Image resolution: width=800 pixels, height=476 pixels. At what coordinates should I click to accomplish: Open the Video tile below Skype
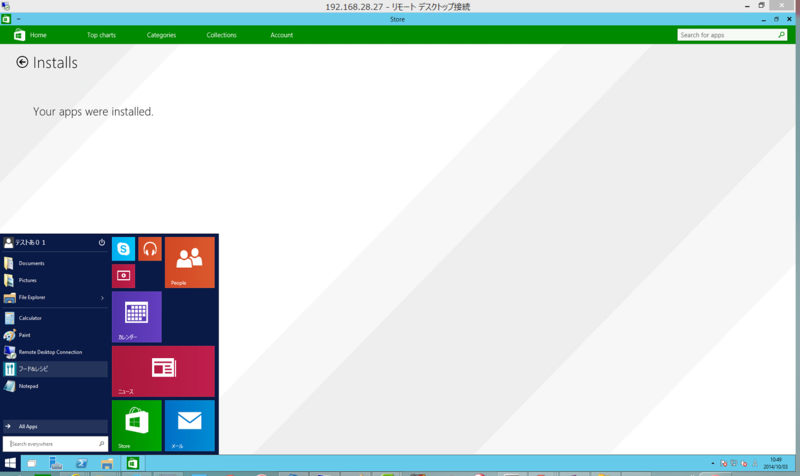[123, 275]
